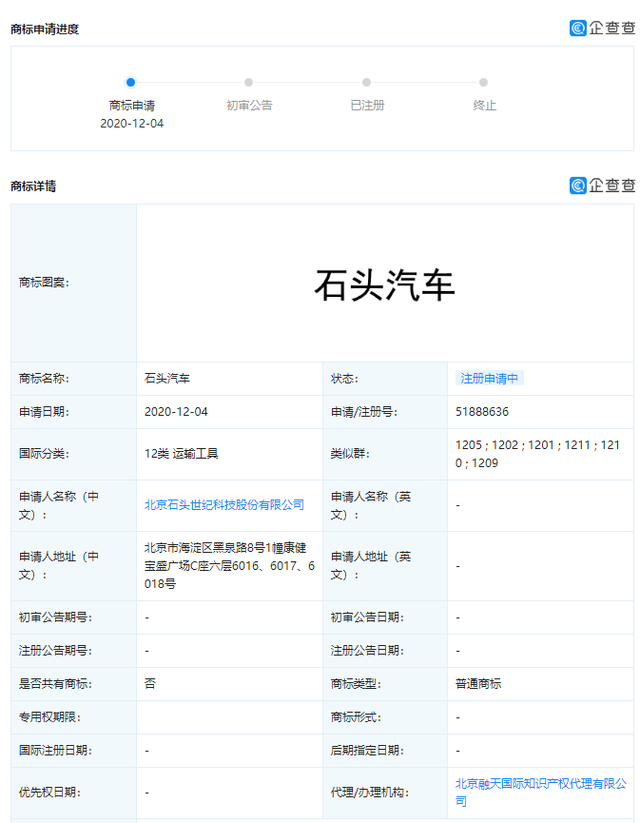The width and height of the screenshot is (640, 823).
Task: Click the 申请人名称（英文） field label
Action: 371,505
